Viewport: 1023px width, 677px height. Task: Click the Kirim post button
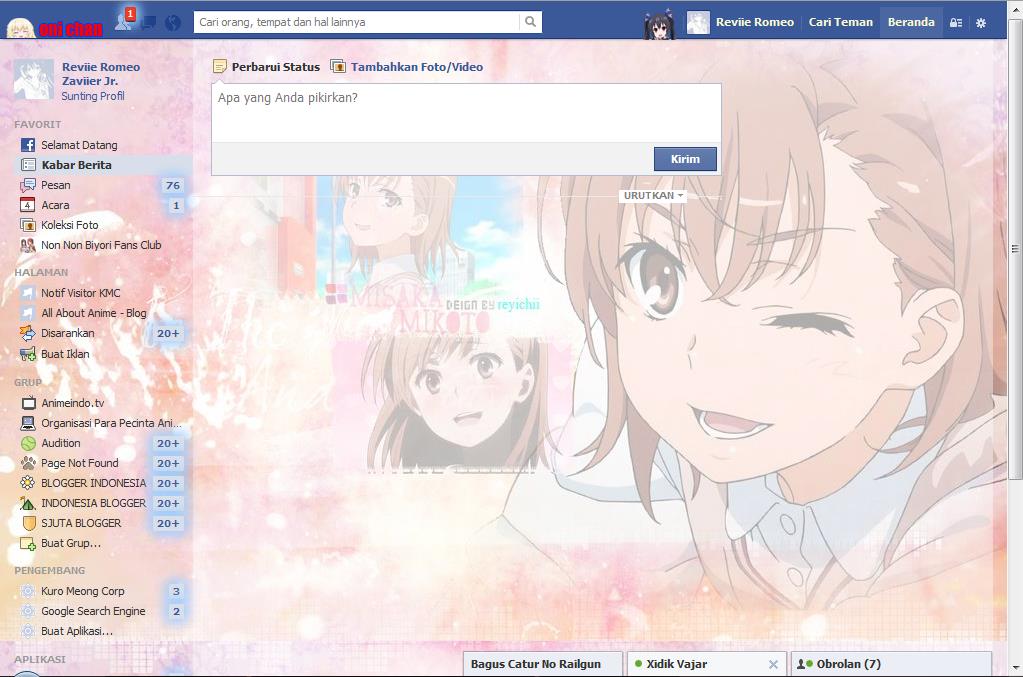pyautogui.click(x=685, y=159)
